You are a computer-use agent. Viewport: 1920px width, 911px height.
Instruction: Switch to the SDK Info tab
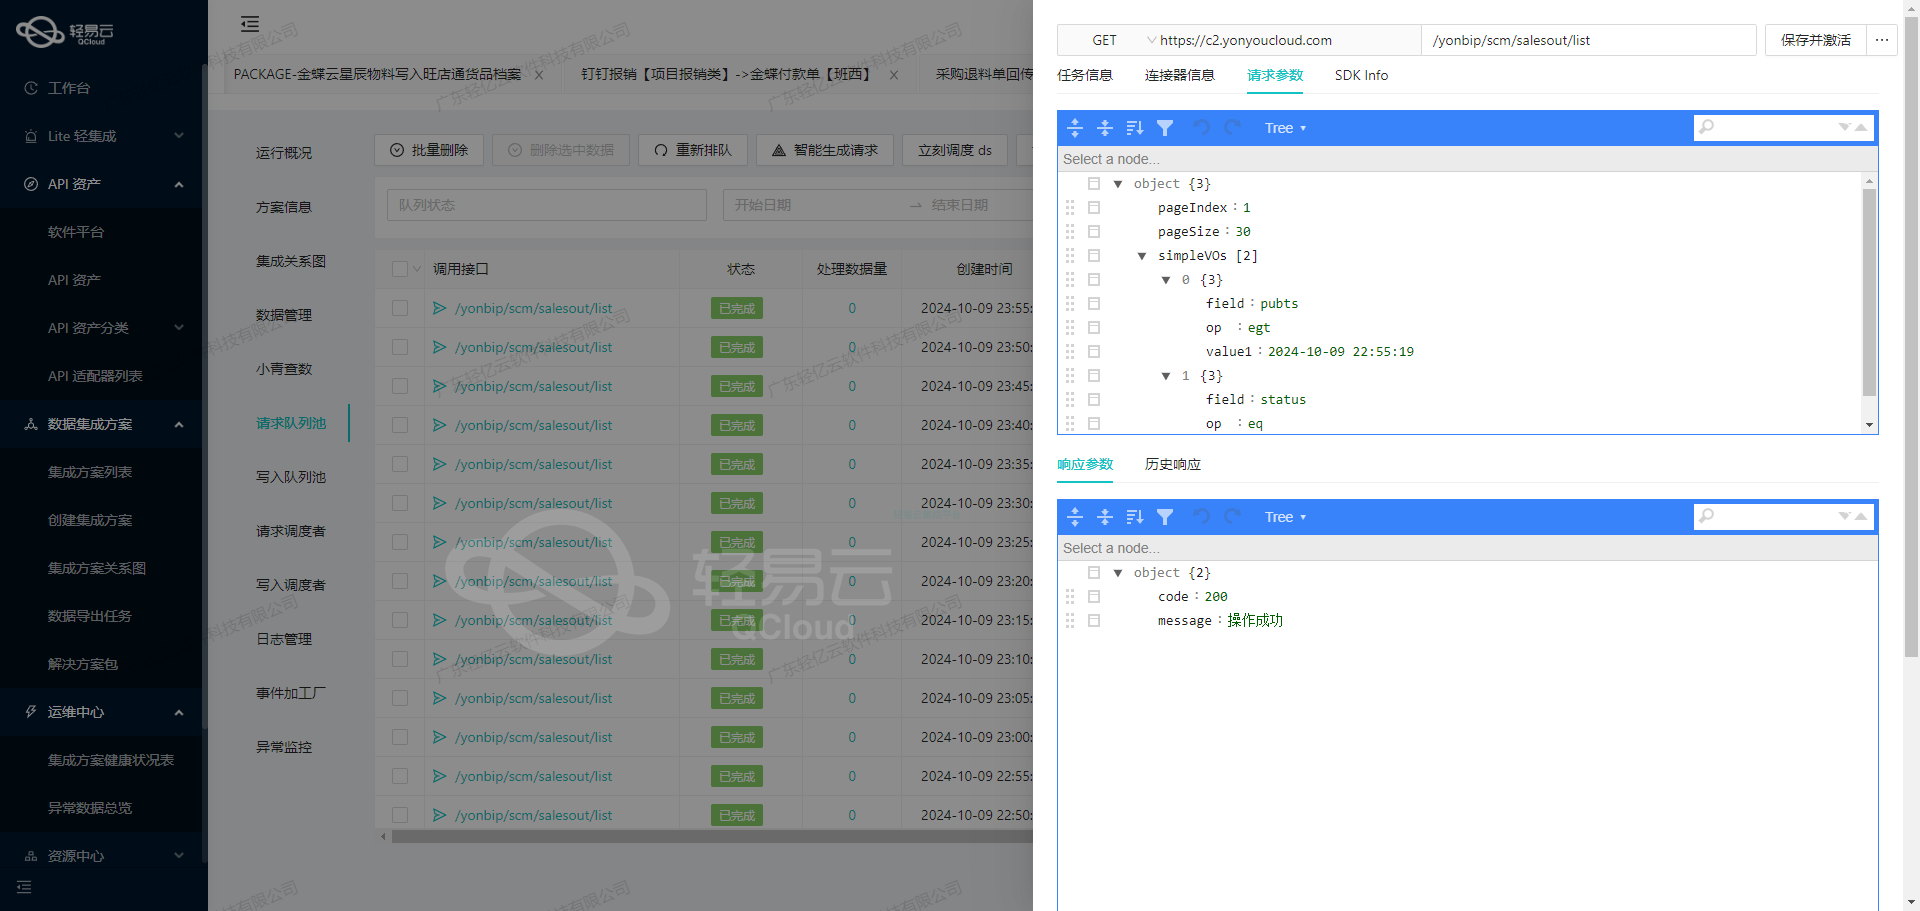pyautogui.click(x=1361, y=75)
